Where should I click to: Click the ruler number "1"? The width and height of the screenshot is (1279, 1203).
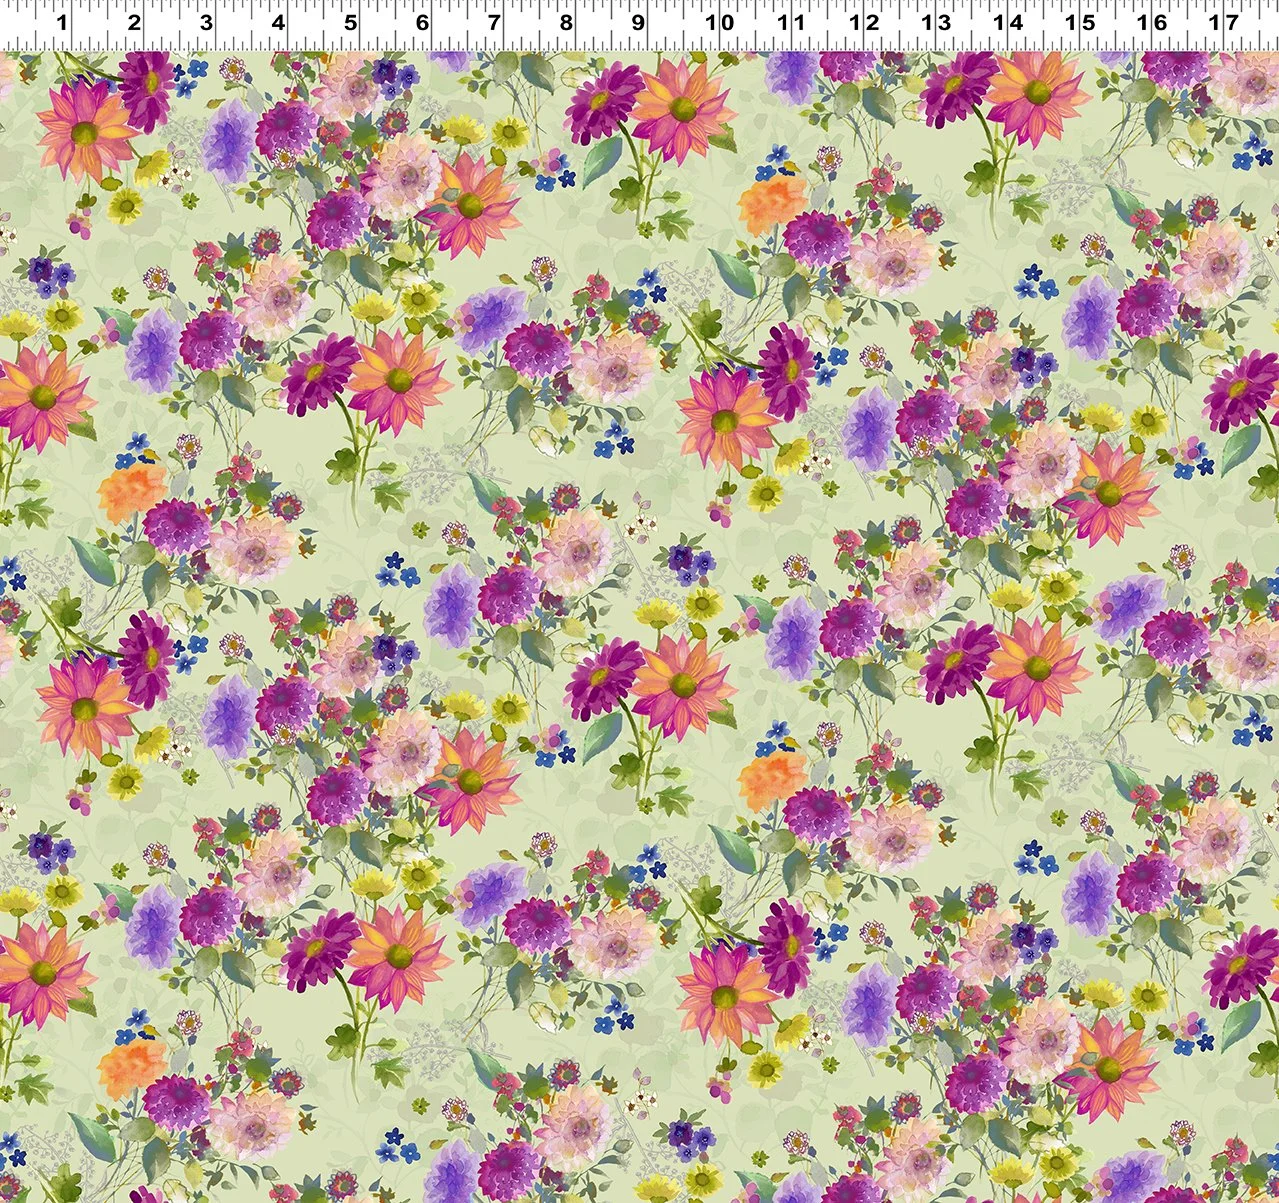pyautogui.click(x=62, y=22)
